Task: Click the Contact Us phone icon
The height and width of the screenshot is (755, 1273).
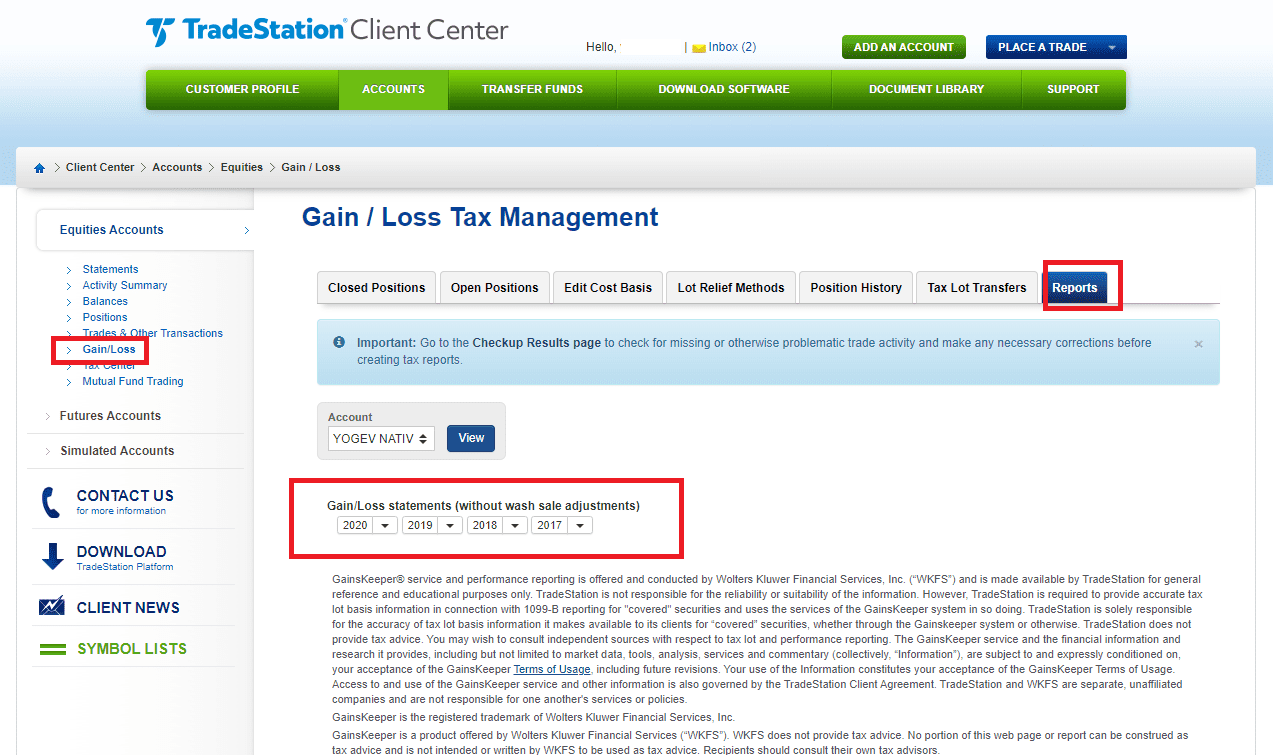Action: pyautogui.click(x=51, y=502)
